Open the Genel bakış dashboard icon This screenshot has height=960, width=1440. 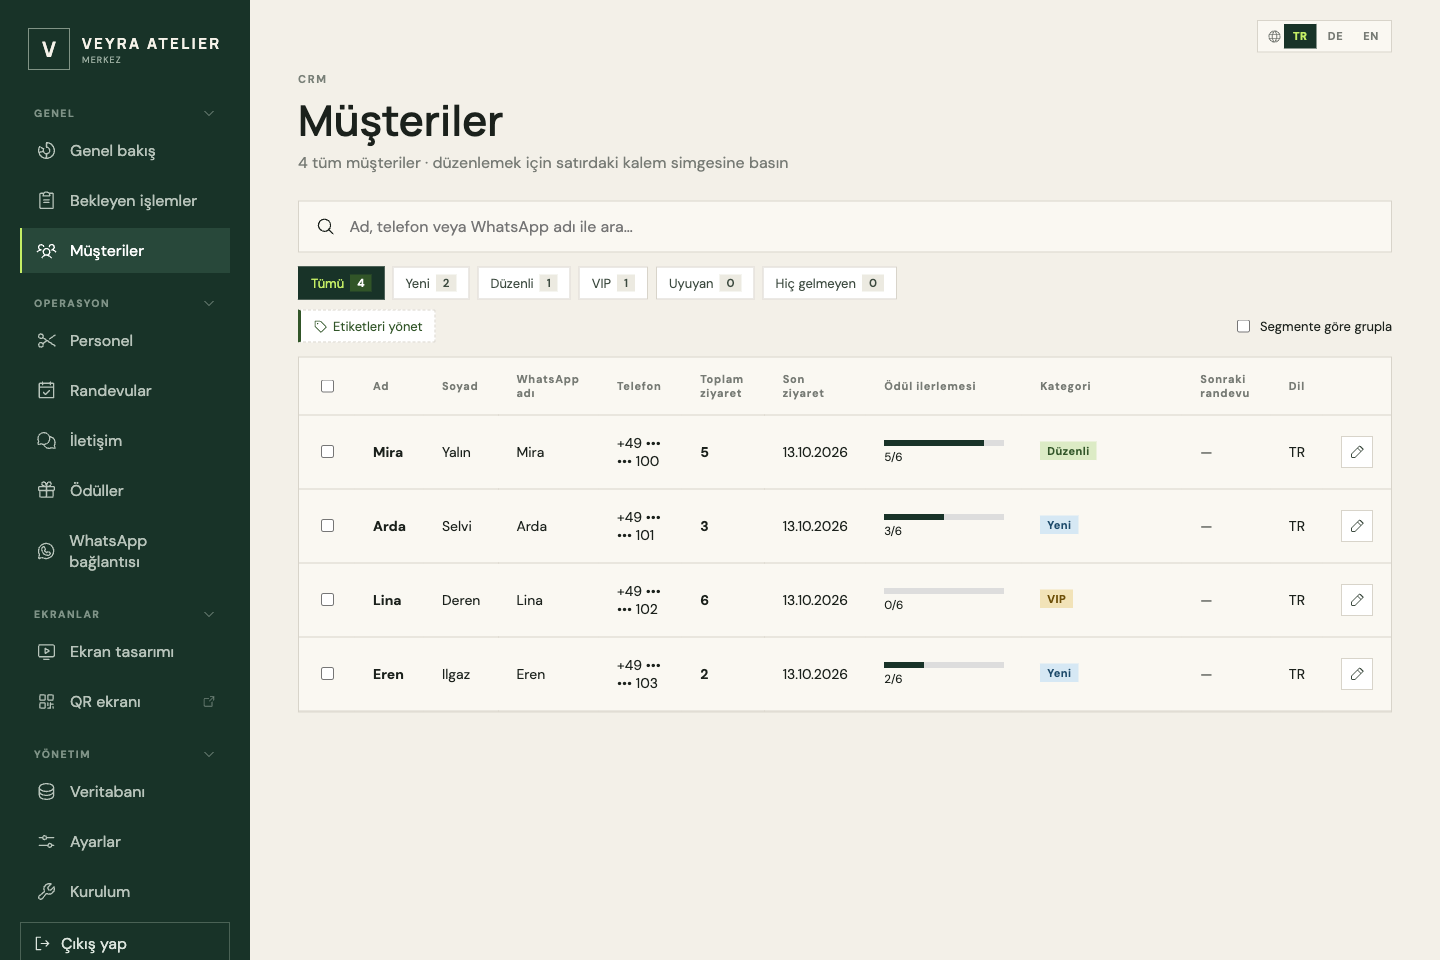pos(46,151)
